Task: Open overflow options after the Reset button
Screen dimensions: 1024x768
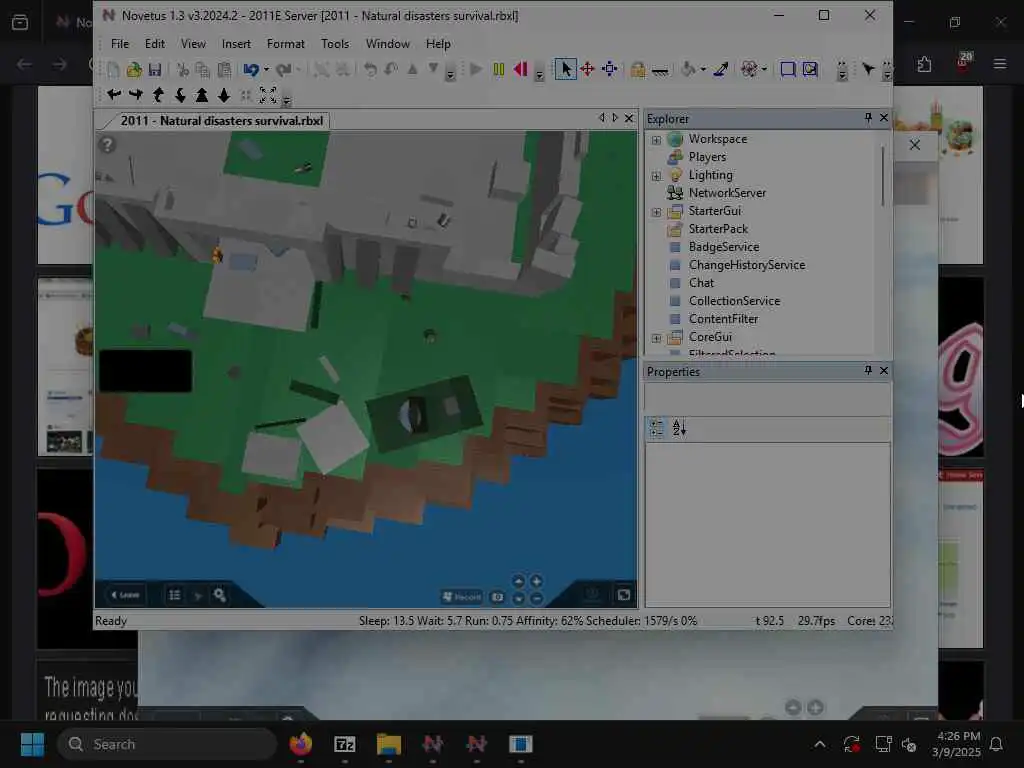Action: [539, 74]
